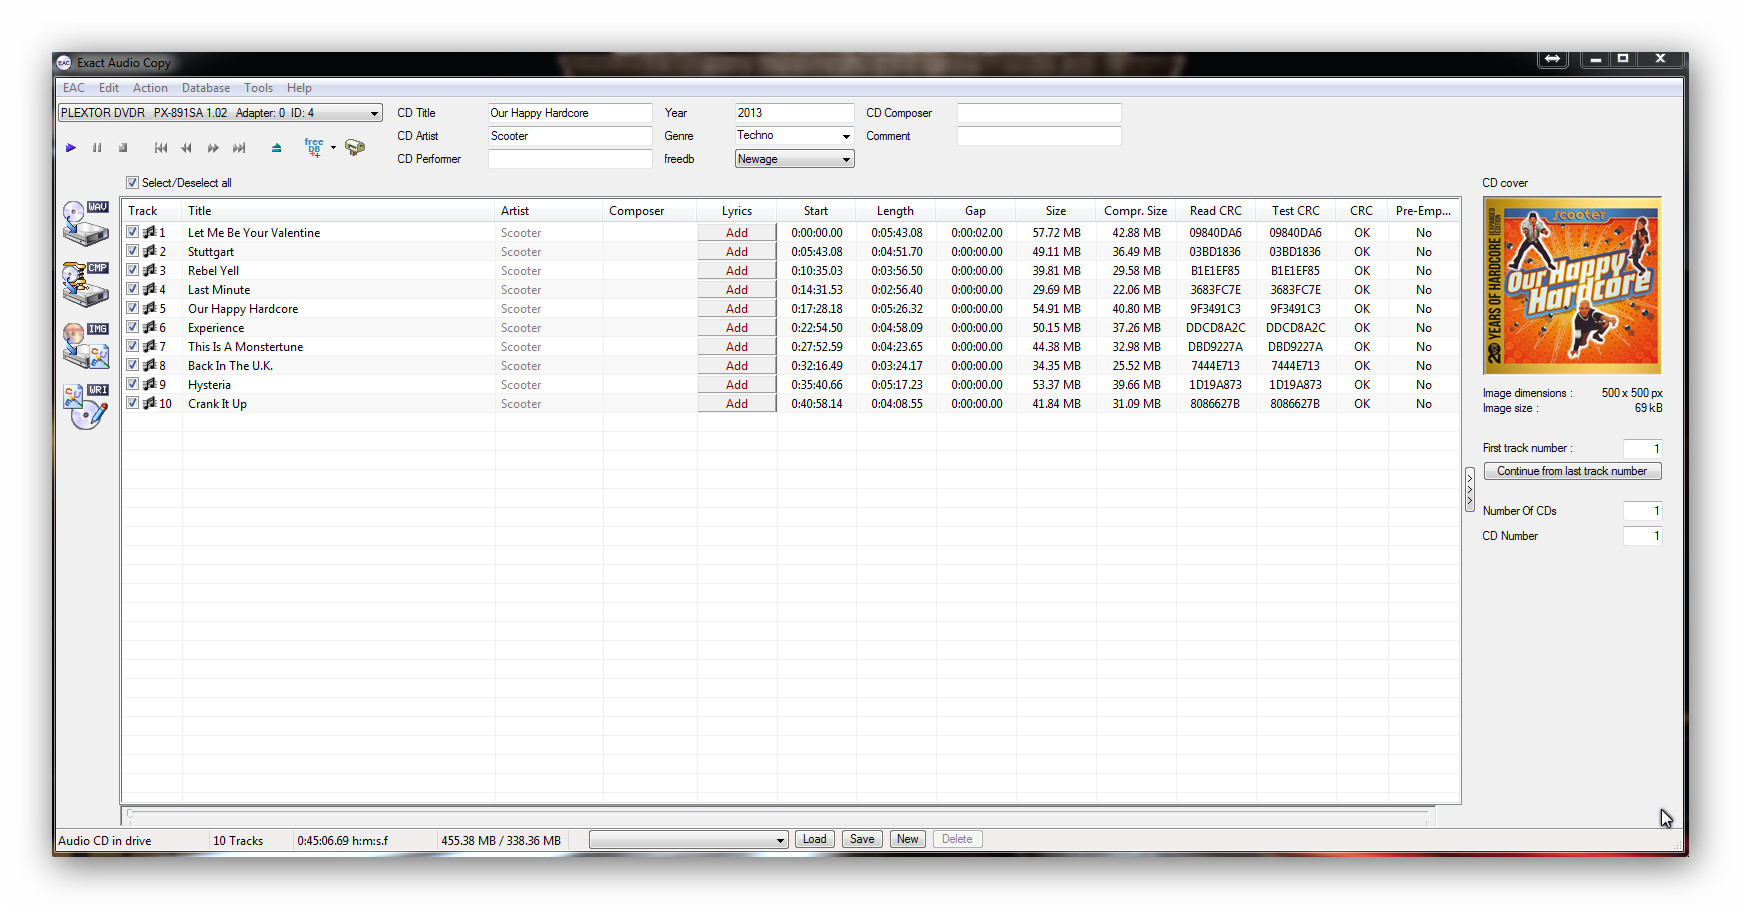
Task: Click the freedb metadata lookup icon
Action: coord(314,148)
